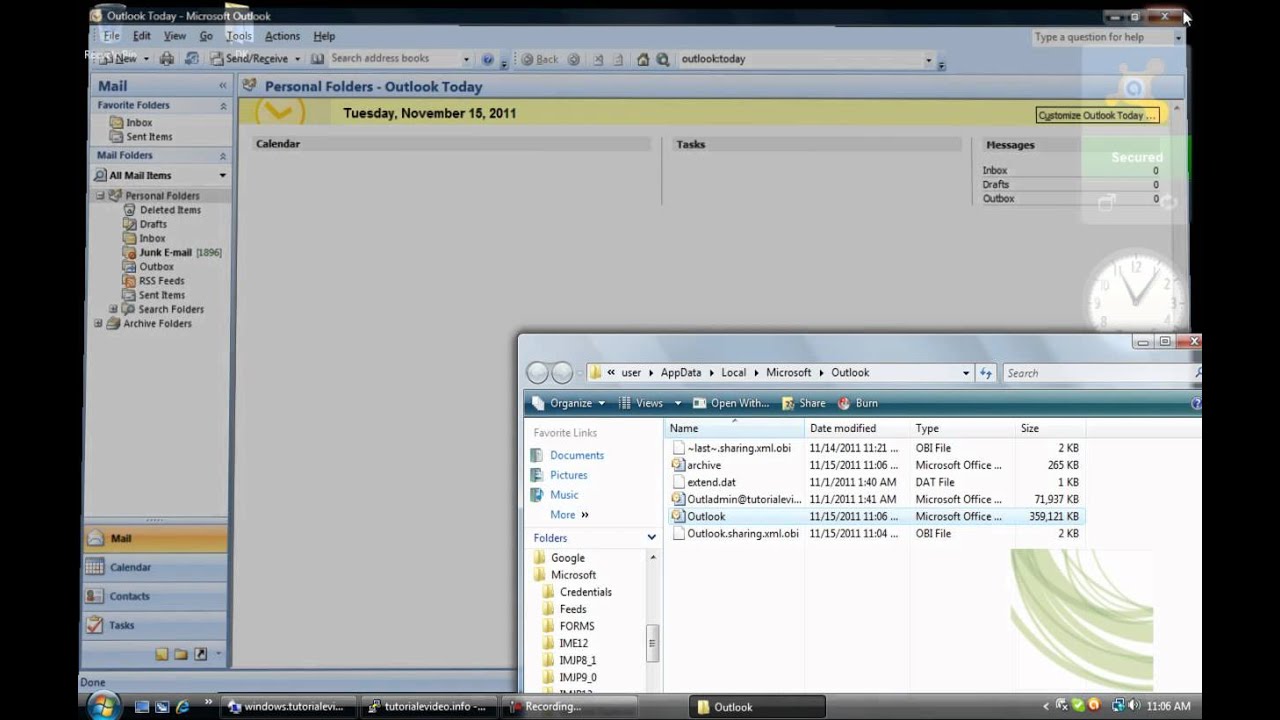Open the Actions menu in Outlook

coord(282,36)
